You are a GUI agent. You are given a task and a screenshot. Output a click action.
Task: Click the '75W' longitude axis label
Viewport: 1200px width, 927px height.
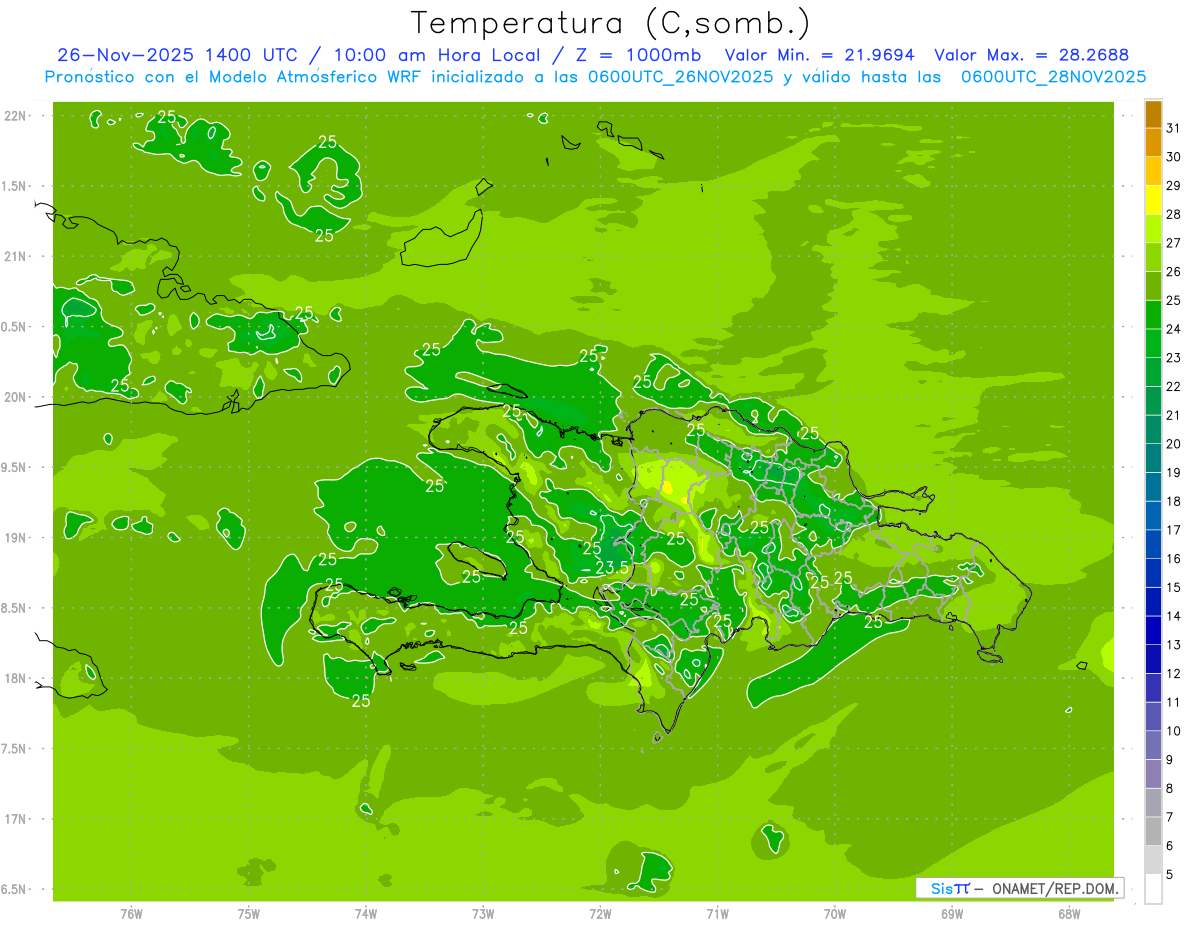coord(249,914)
